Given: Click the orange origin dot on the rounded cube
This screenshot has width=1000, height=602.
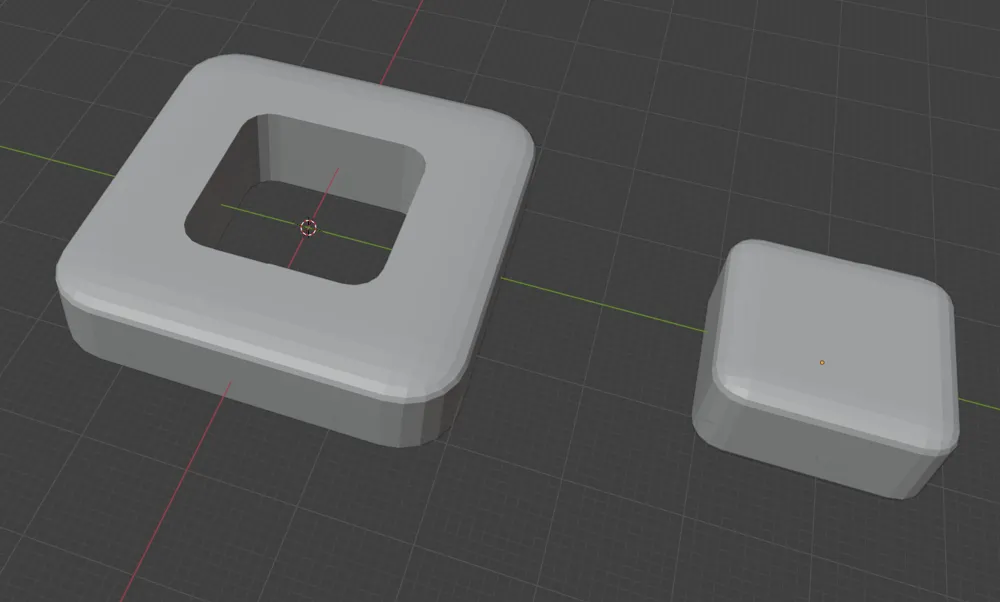Looking at the screenshot, I should 822,362.
